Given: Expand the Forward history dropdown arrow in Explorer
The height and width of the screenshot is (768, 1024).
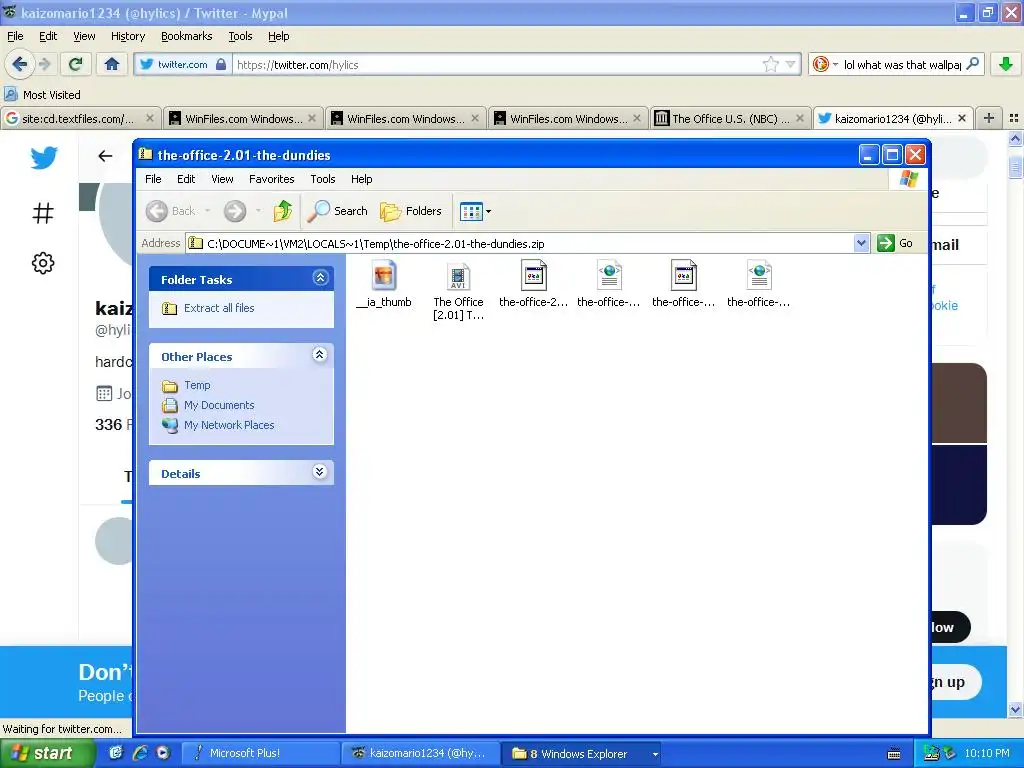Looking at the screenshot, I should tap(259, 211).
